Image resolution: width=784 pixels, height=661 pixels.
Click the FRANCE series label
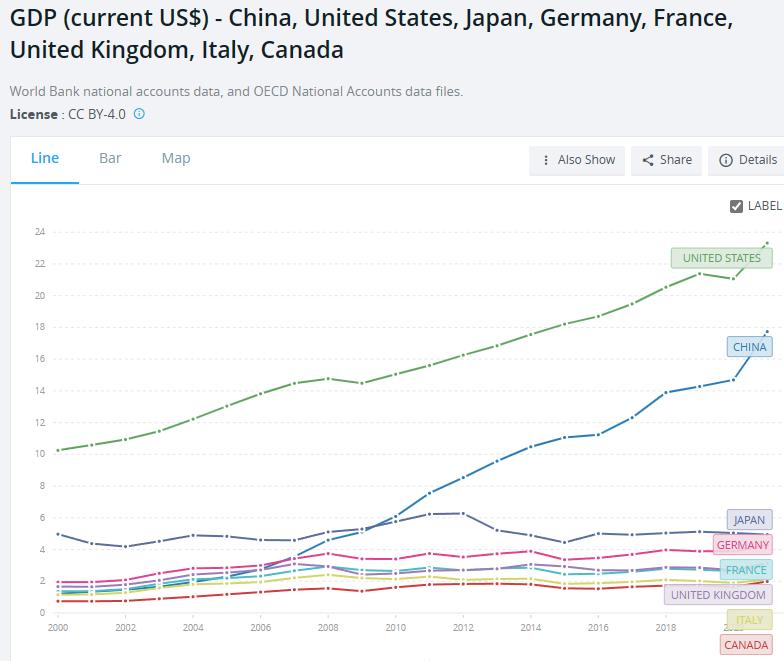click(746, 570)
